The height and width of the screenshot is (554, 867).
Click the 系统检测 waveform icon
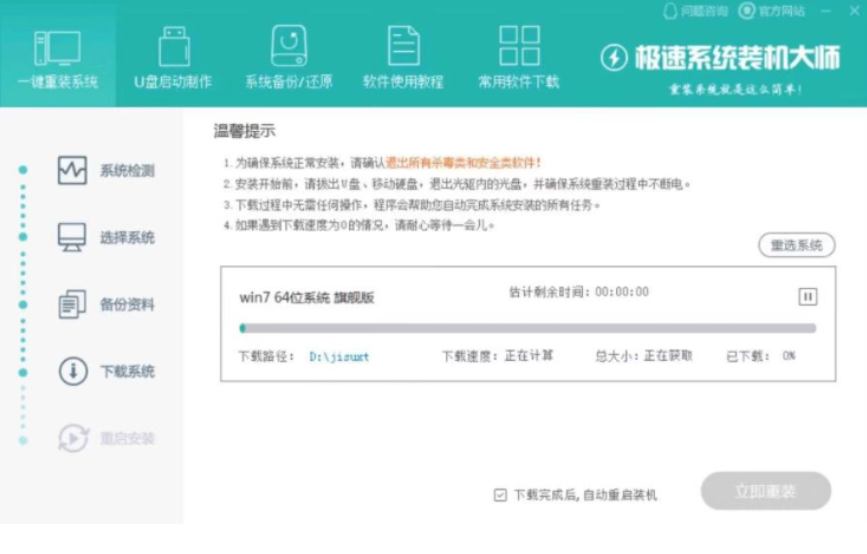tap(73, 171)
